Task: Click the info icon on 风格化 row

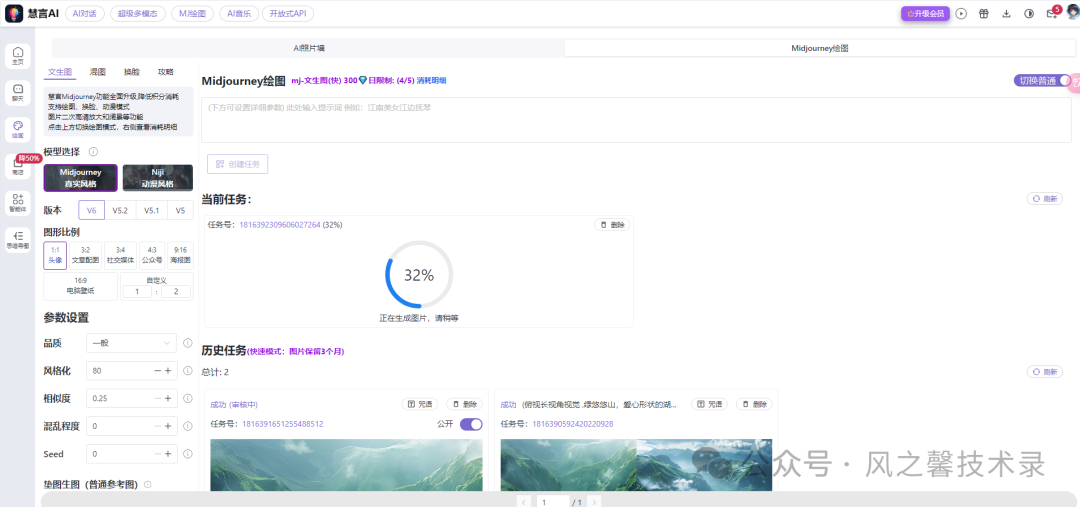Action: pyautogui.click(x=187, y=371)
